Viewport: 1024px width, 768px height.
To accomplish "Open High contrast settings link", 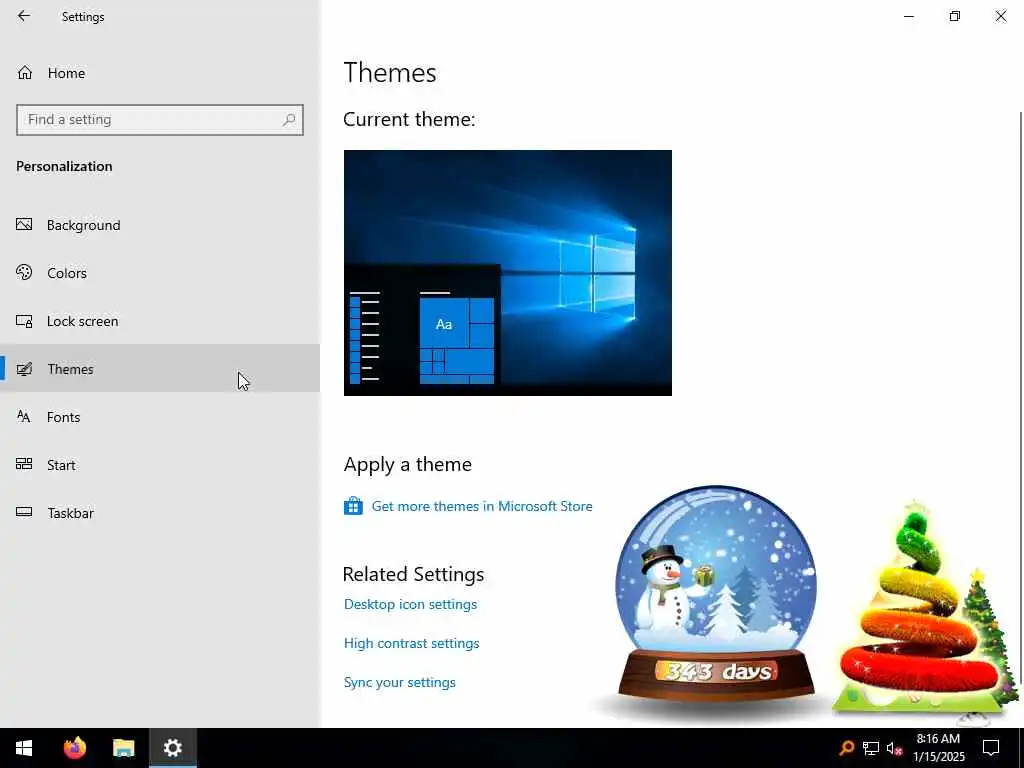I will click(x=411, y=643).
